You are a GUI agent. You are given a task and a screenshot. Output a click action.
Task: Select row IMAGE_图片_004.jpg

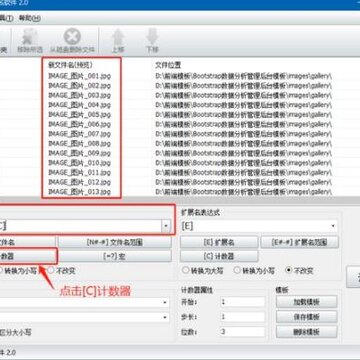click(x=79, y=105)
